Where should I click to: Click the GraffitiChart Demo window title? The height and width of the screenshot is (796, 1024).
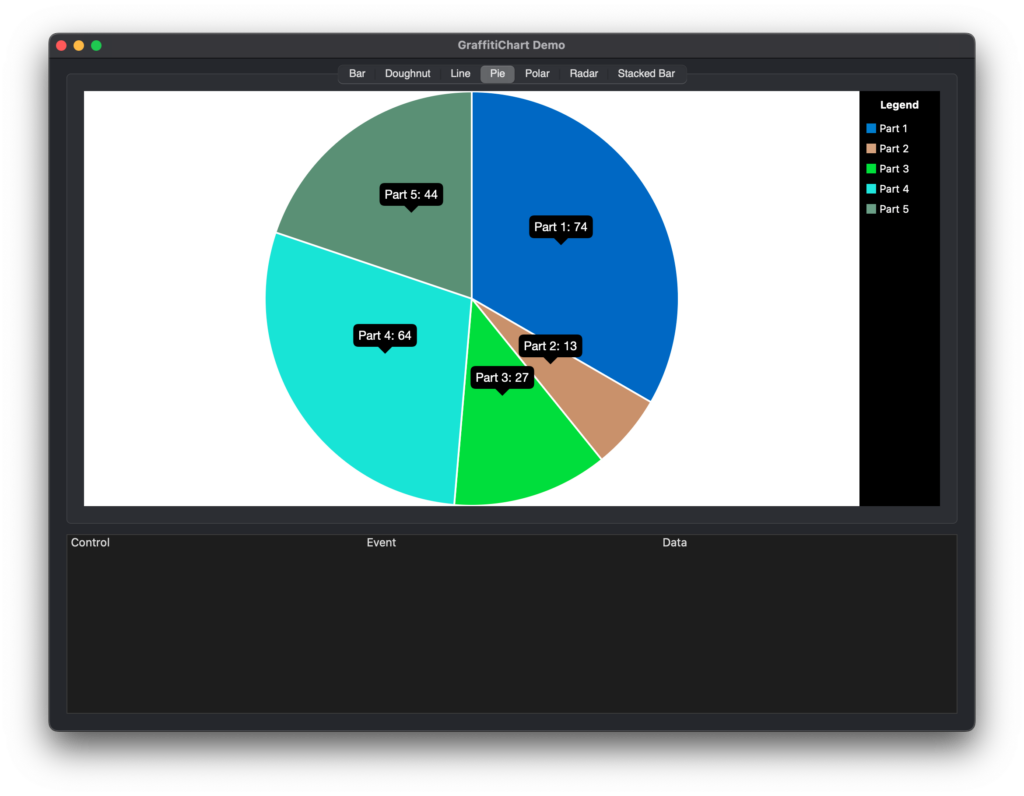(511, 45)
